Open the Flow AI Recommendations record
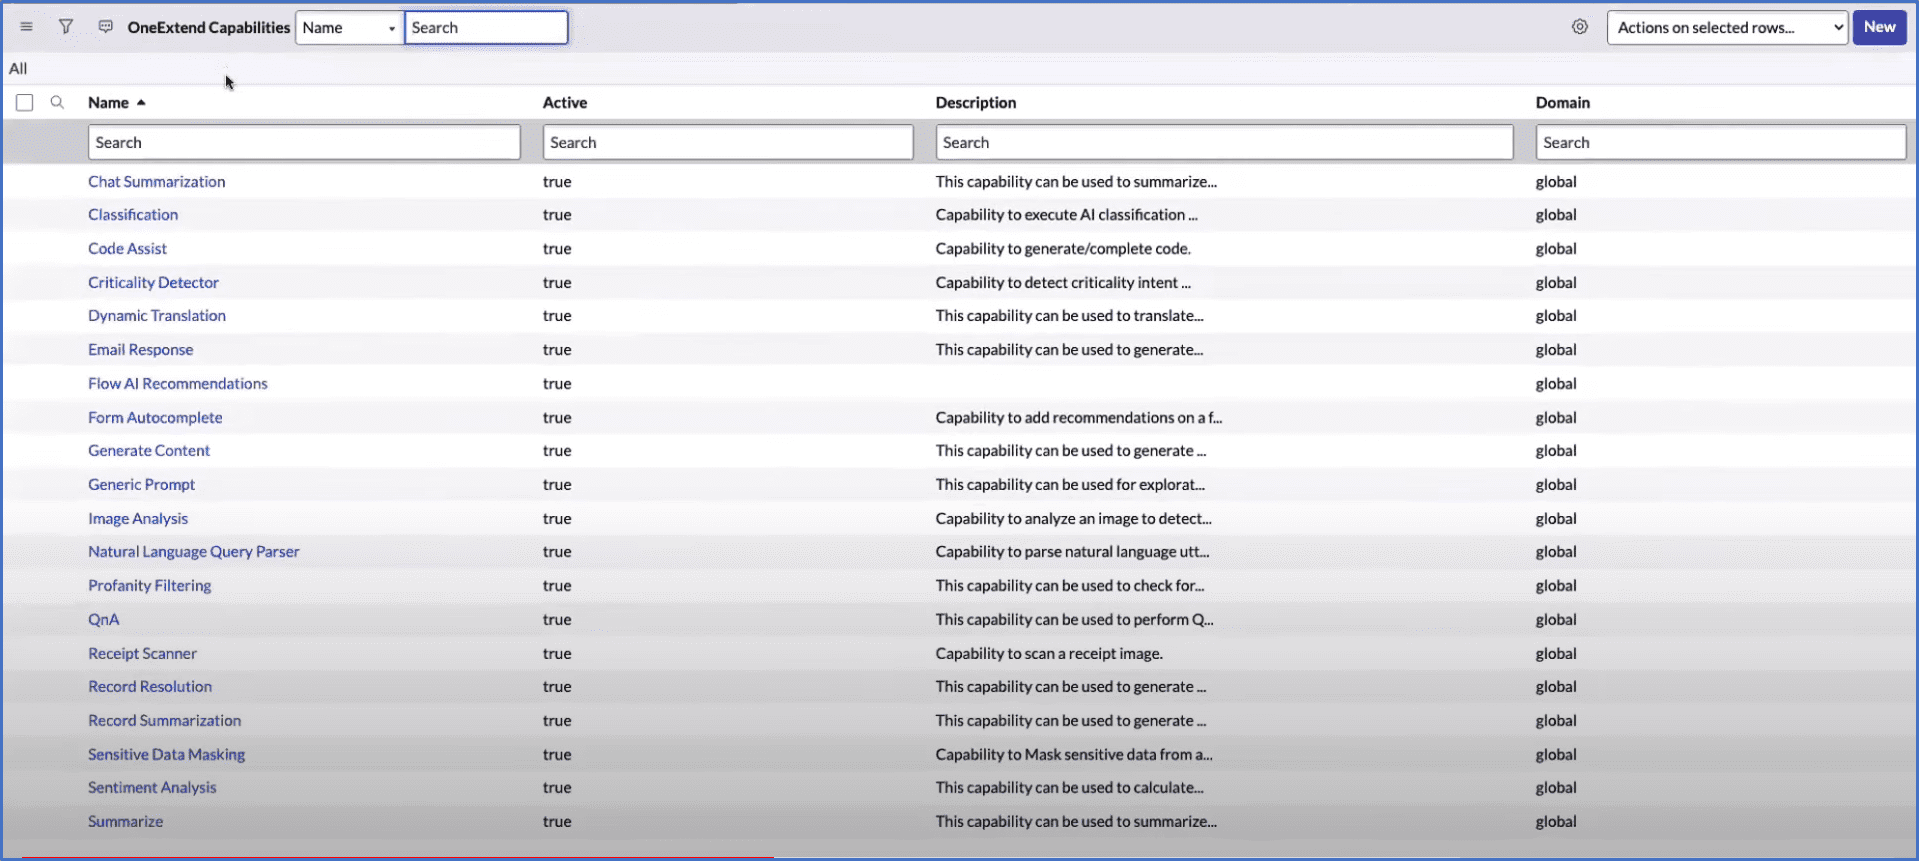The image size is (1919, 861). [x=178, y=383]
